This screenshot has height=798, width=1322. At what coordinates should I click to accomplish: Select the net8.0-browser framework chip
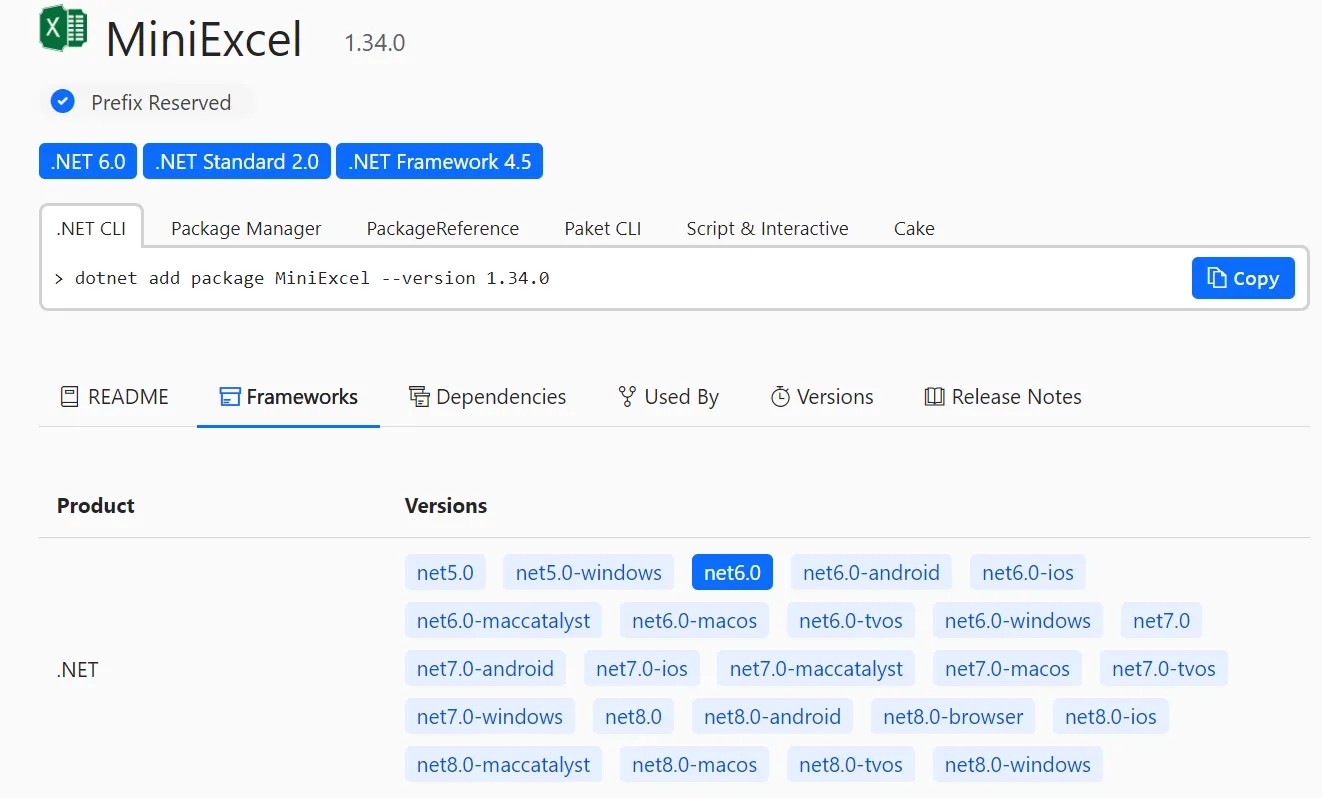pyautogui.click(x=953, y=716)
